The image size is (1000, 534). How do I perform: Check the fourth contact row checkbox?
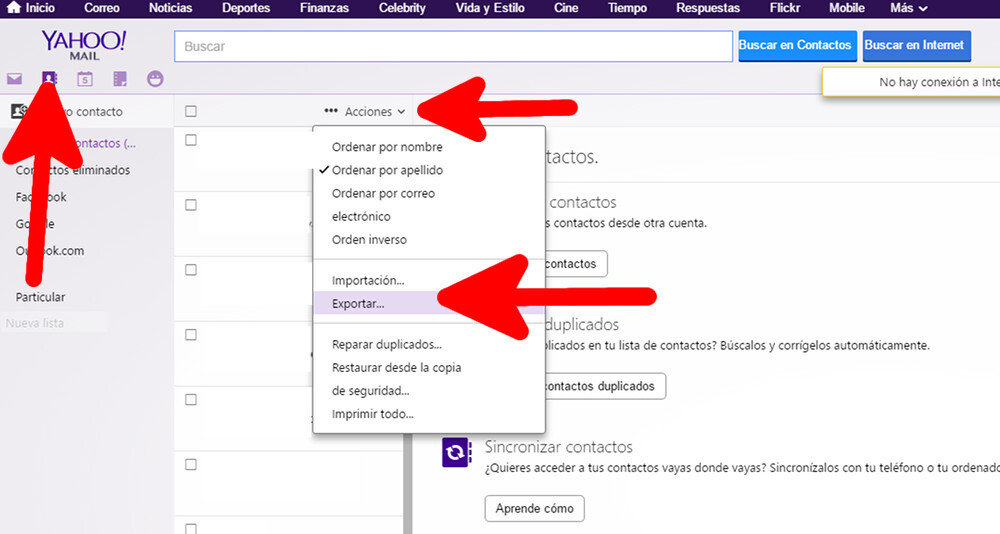pyautogui.click(x=191, y=335)
